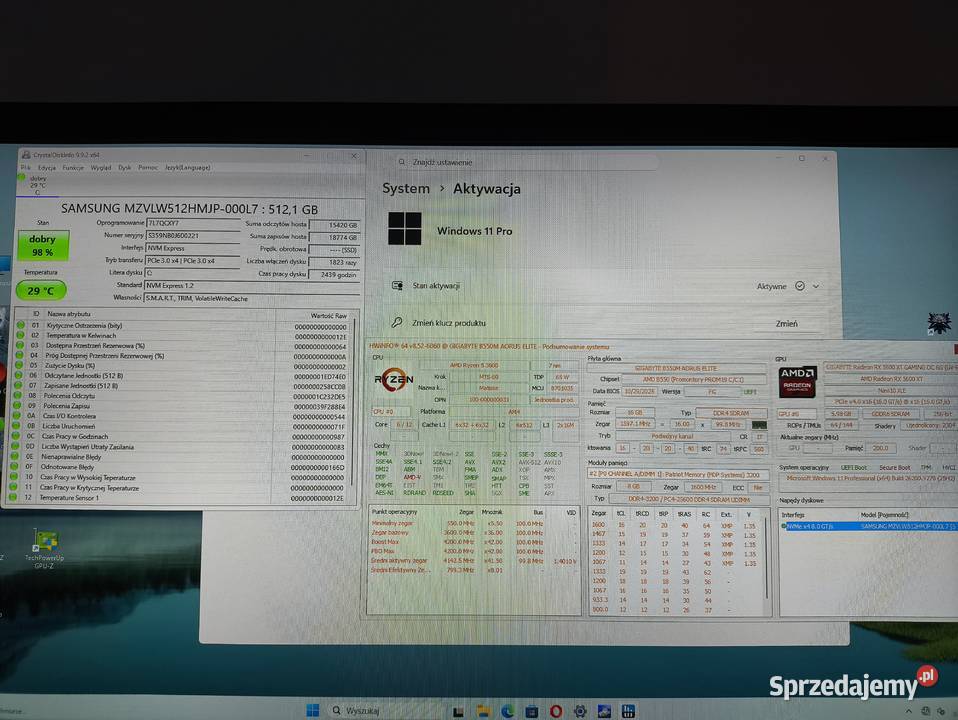
Task: Open the Witcher desktop shortcut icon
Action: [939, 322]
